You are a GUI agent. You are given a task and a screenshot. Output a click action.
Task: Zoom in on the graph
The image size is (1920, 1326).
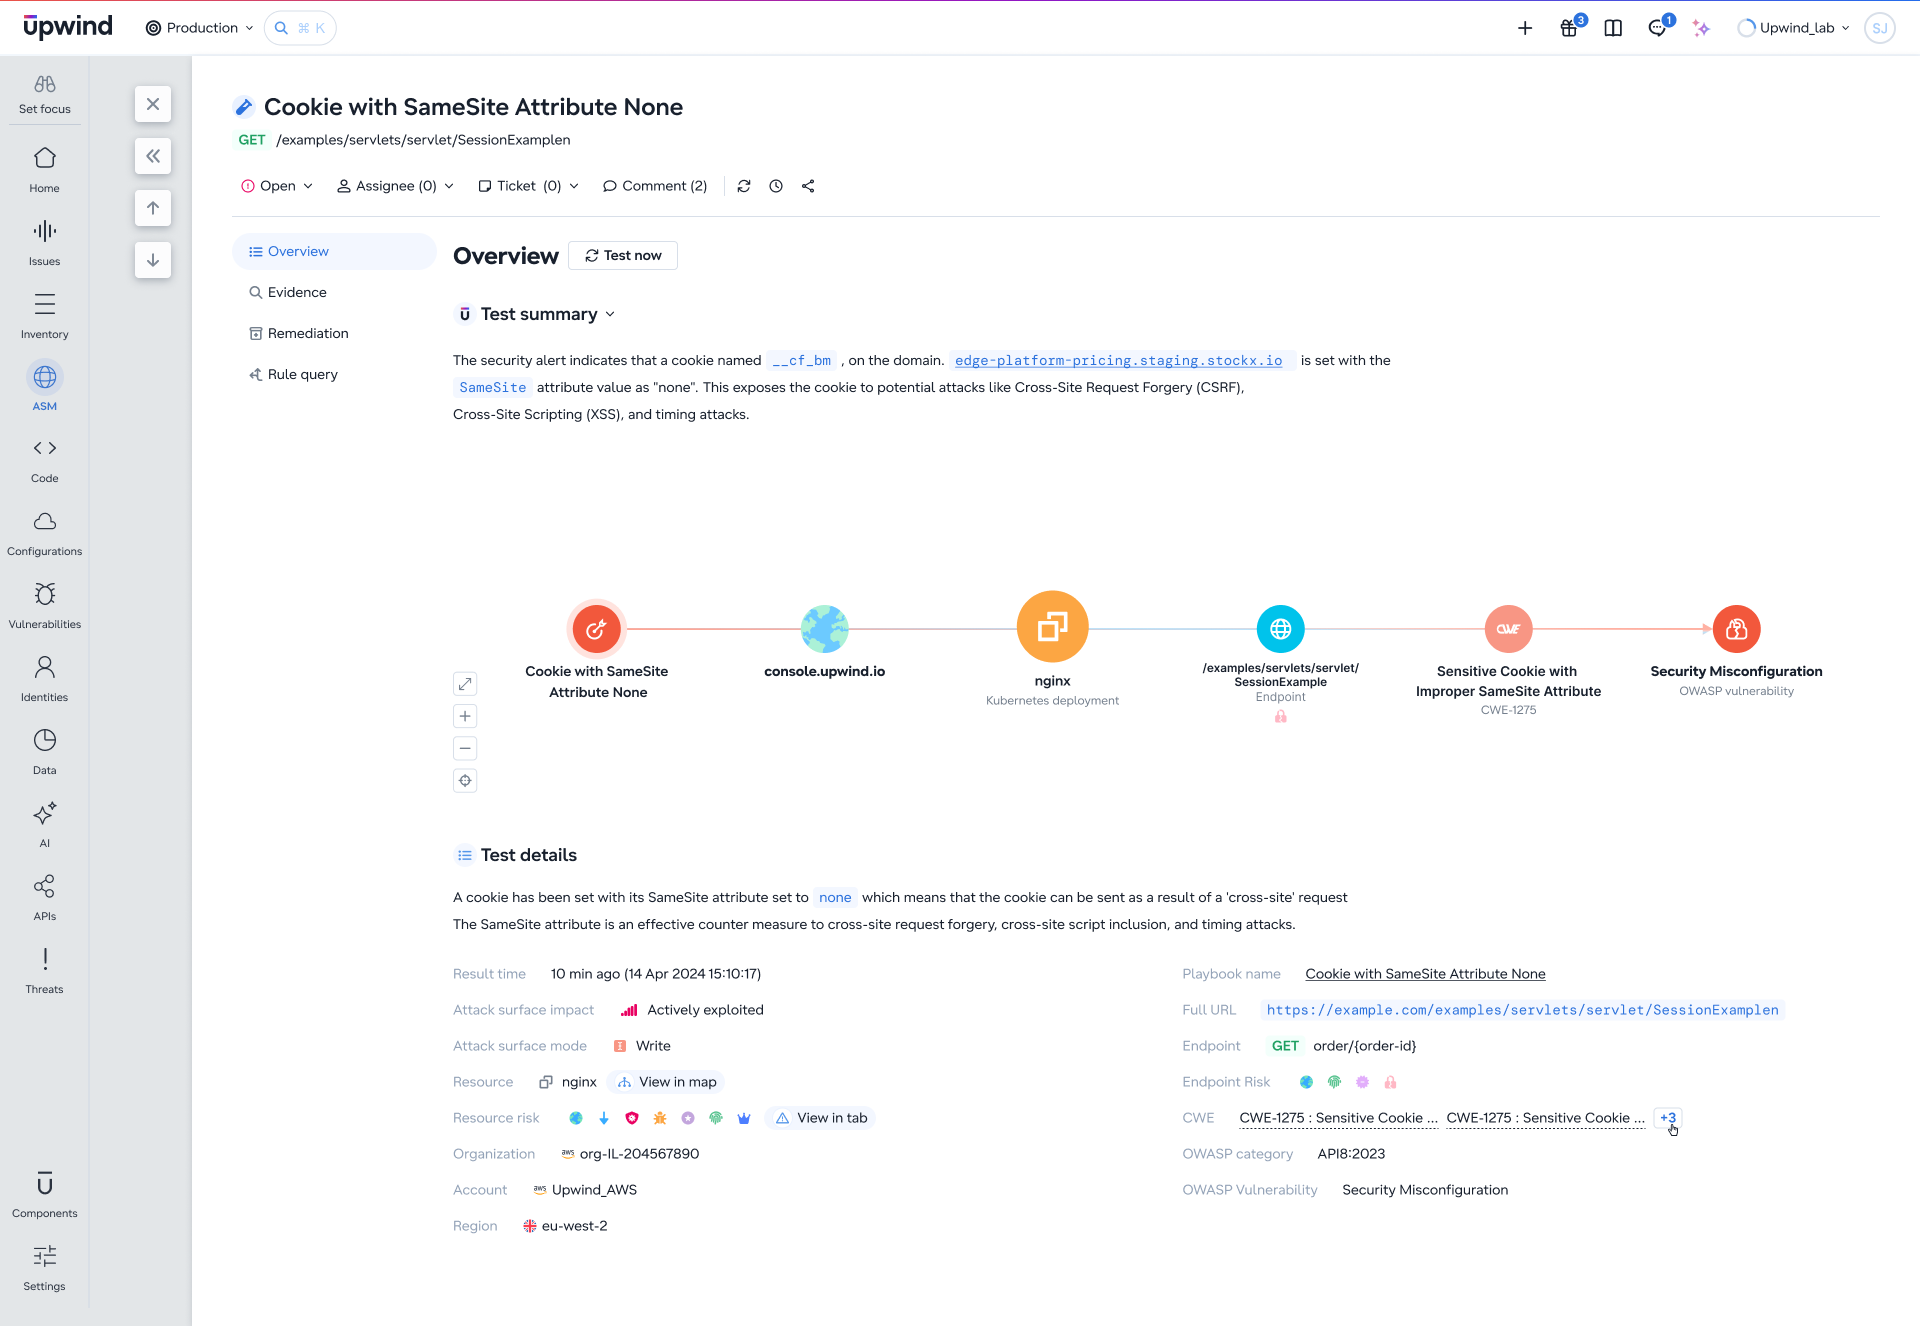tap(465, 716)
